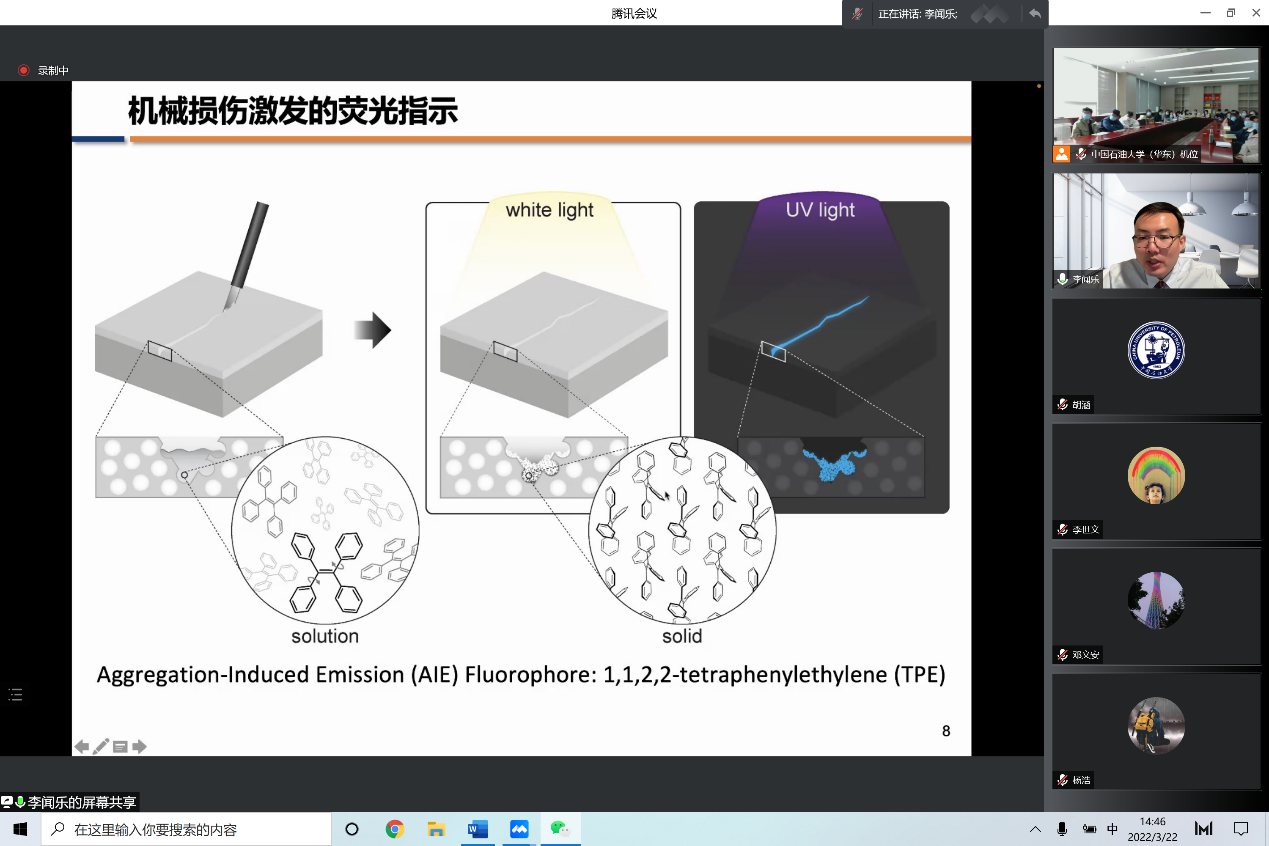
Task: Open the list menu icon at left edge
Action: click(x=15, y=694)
